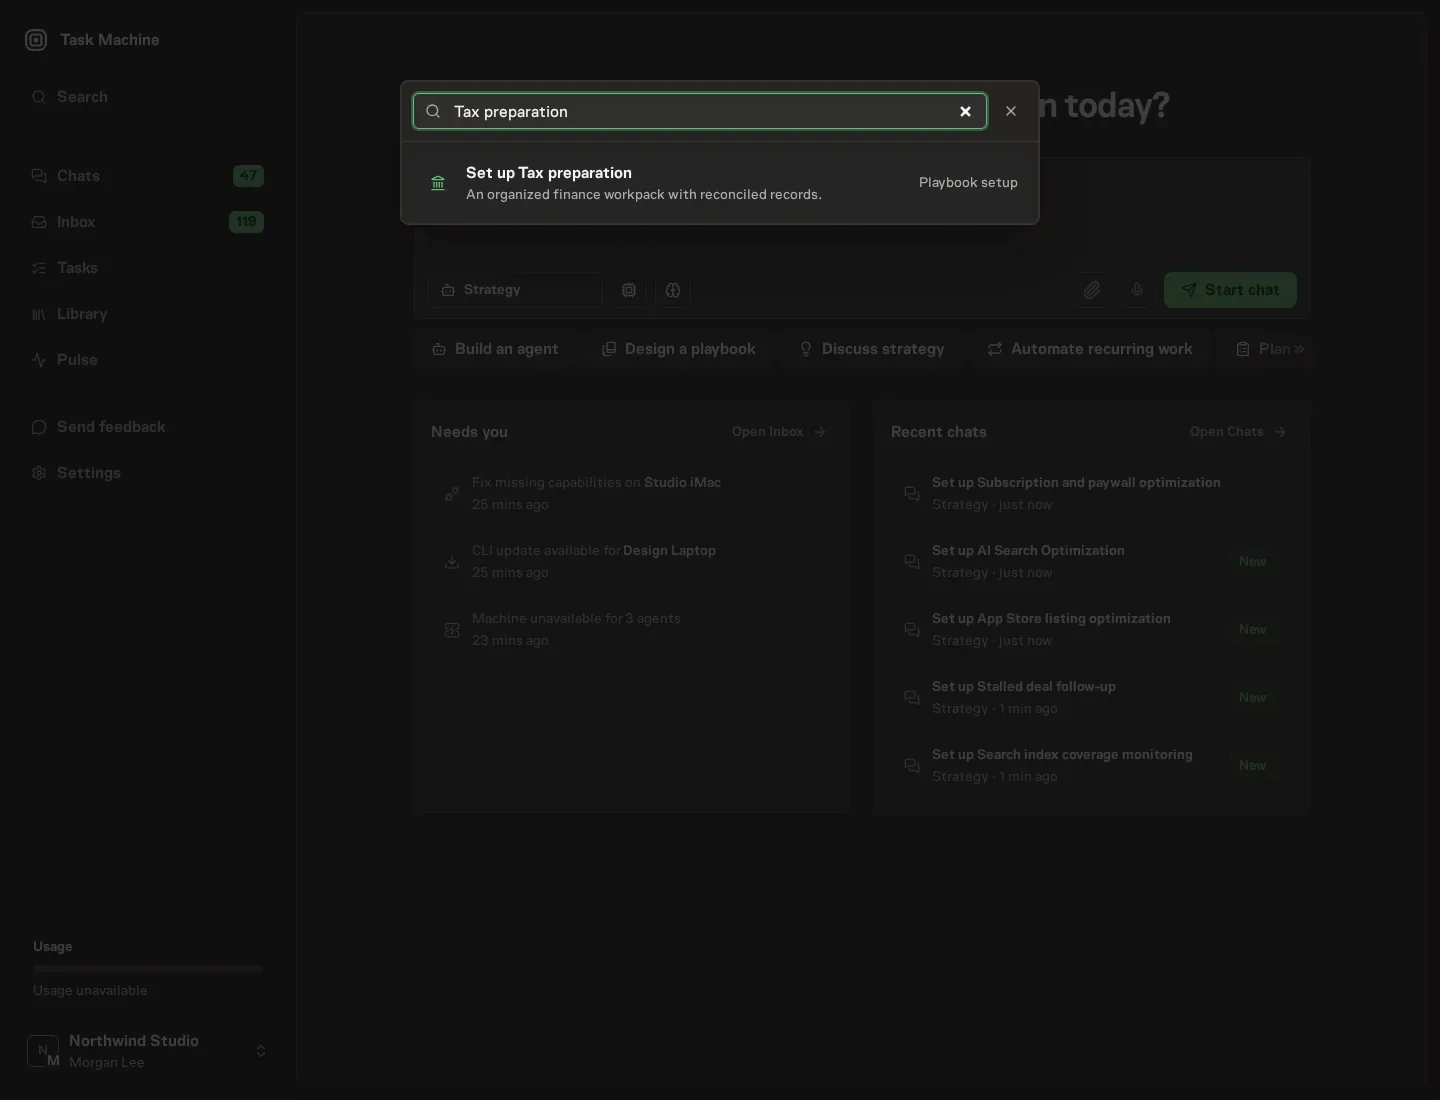This screenshot has height=1100, width=1440.
Task: Close the search dialog
Action: (x=1011, y=111)
